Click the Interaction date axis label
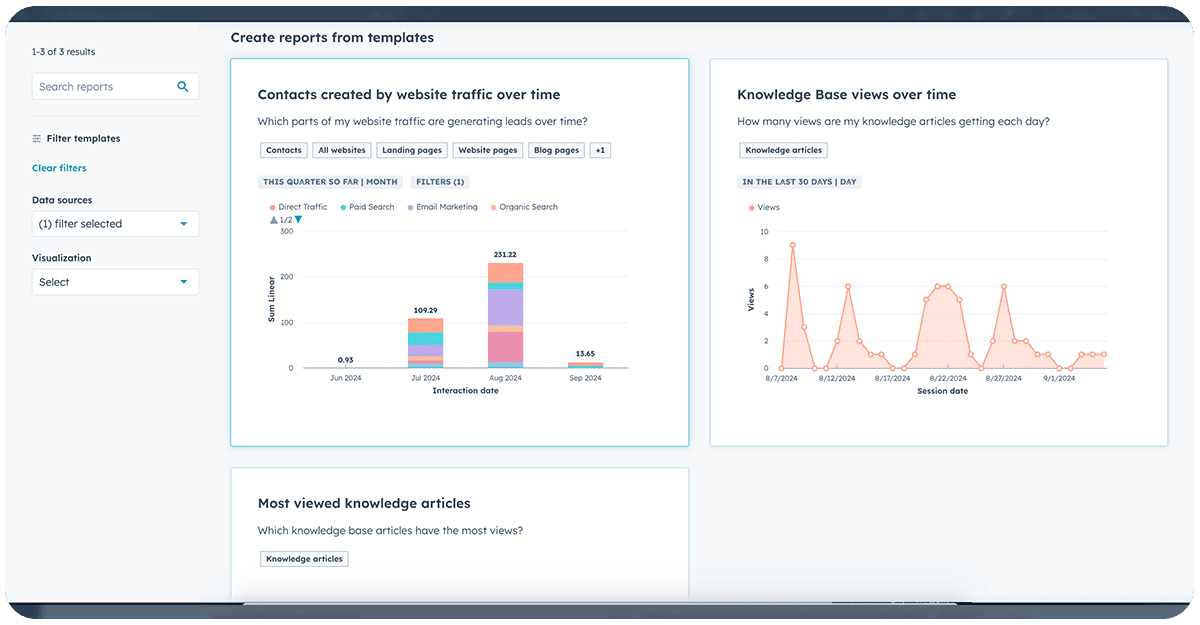Image resolution: width=1200 pixels, height=625 pixels. pyautogui.click(x=465, y=391)
